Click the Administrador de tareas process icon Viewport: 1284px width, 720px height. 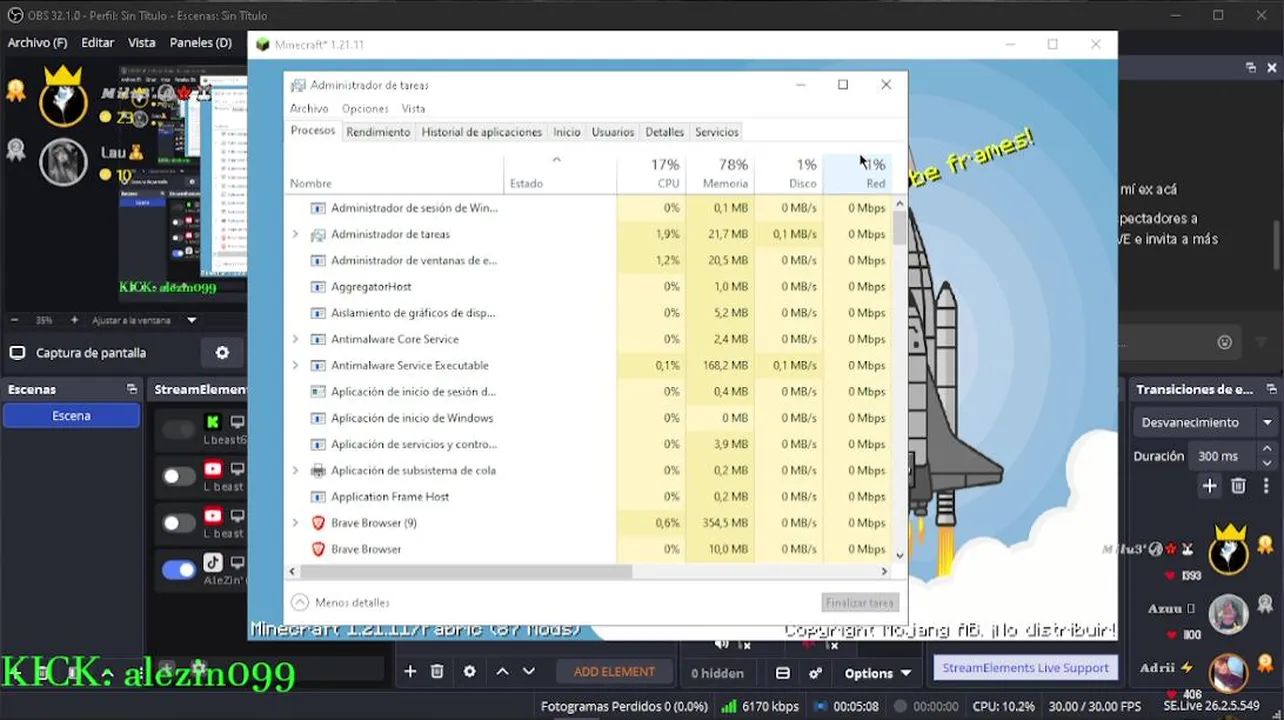tap(318, 234)
